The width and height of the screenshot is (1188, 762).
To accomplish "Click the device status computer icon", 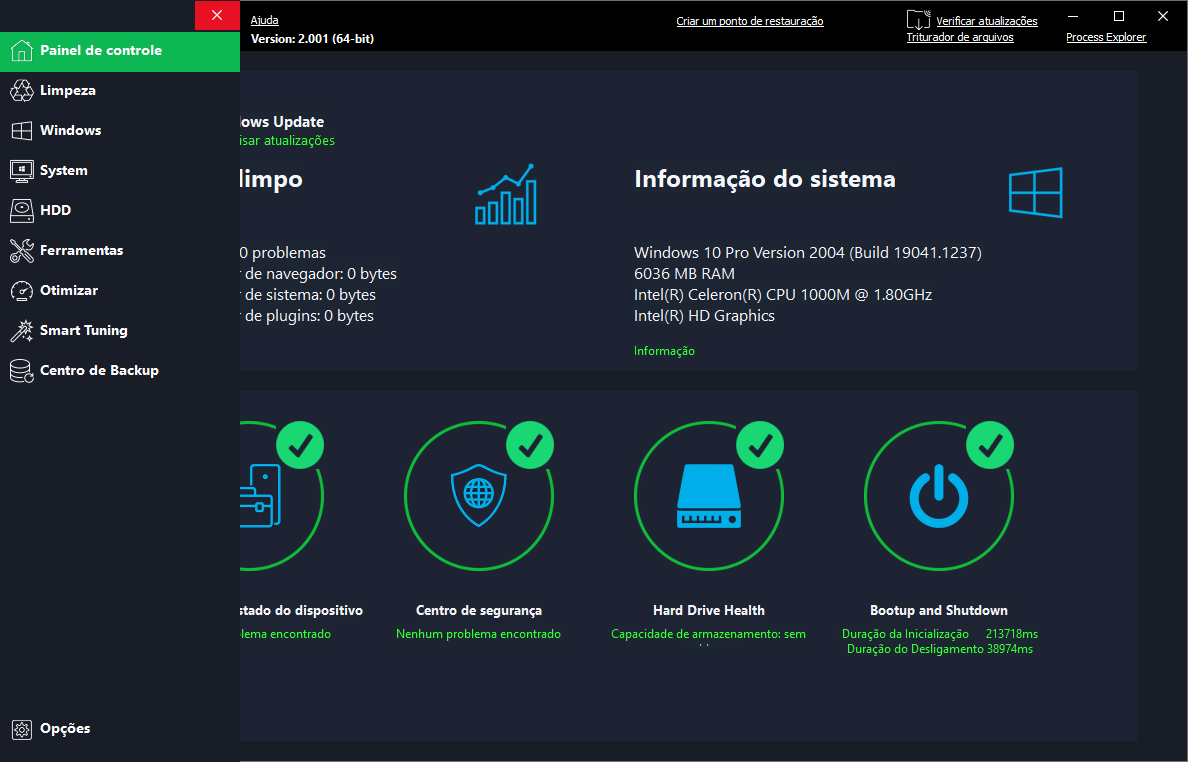I will point(260,495).
